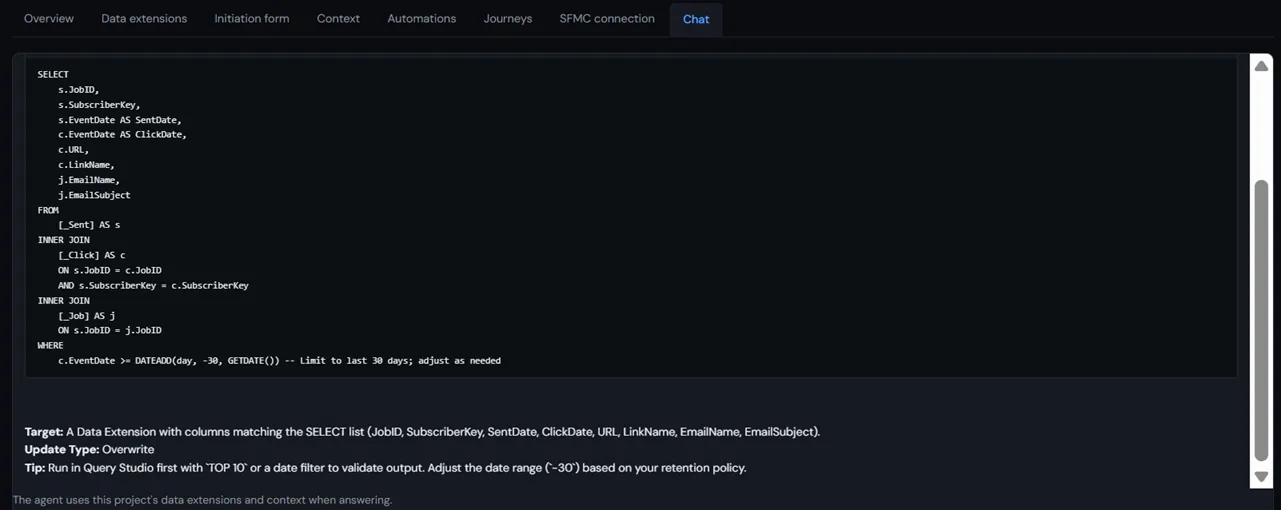Click the c.EventDate AS ClickDate line
The height and width of the screenshot is (510, 1281).
[x=122, y=135]
